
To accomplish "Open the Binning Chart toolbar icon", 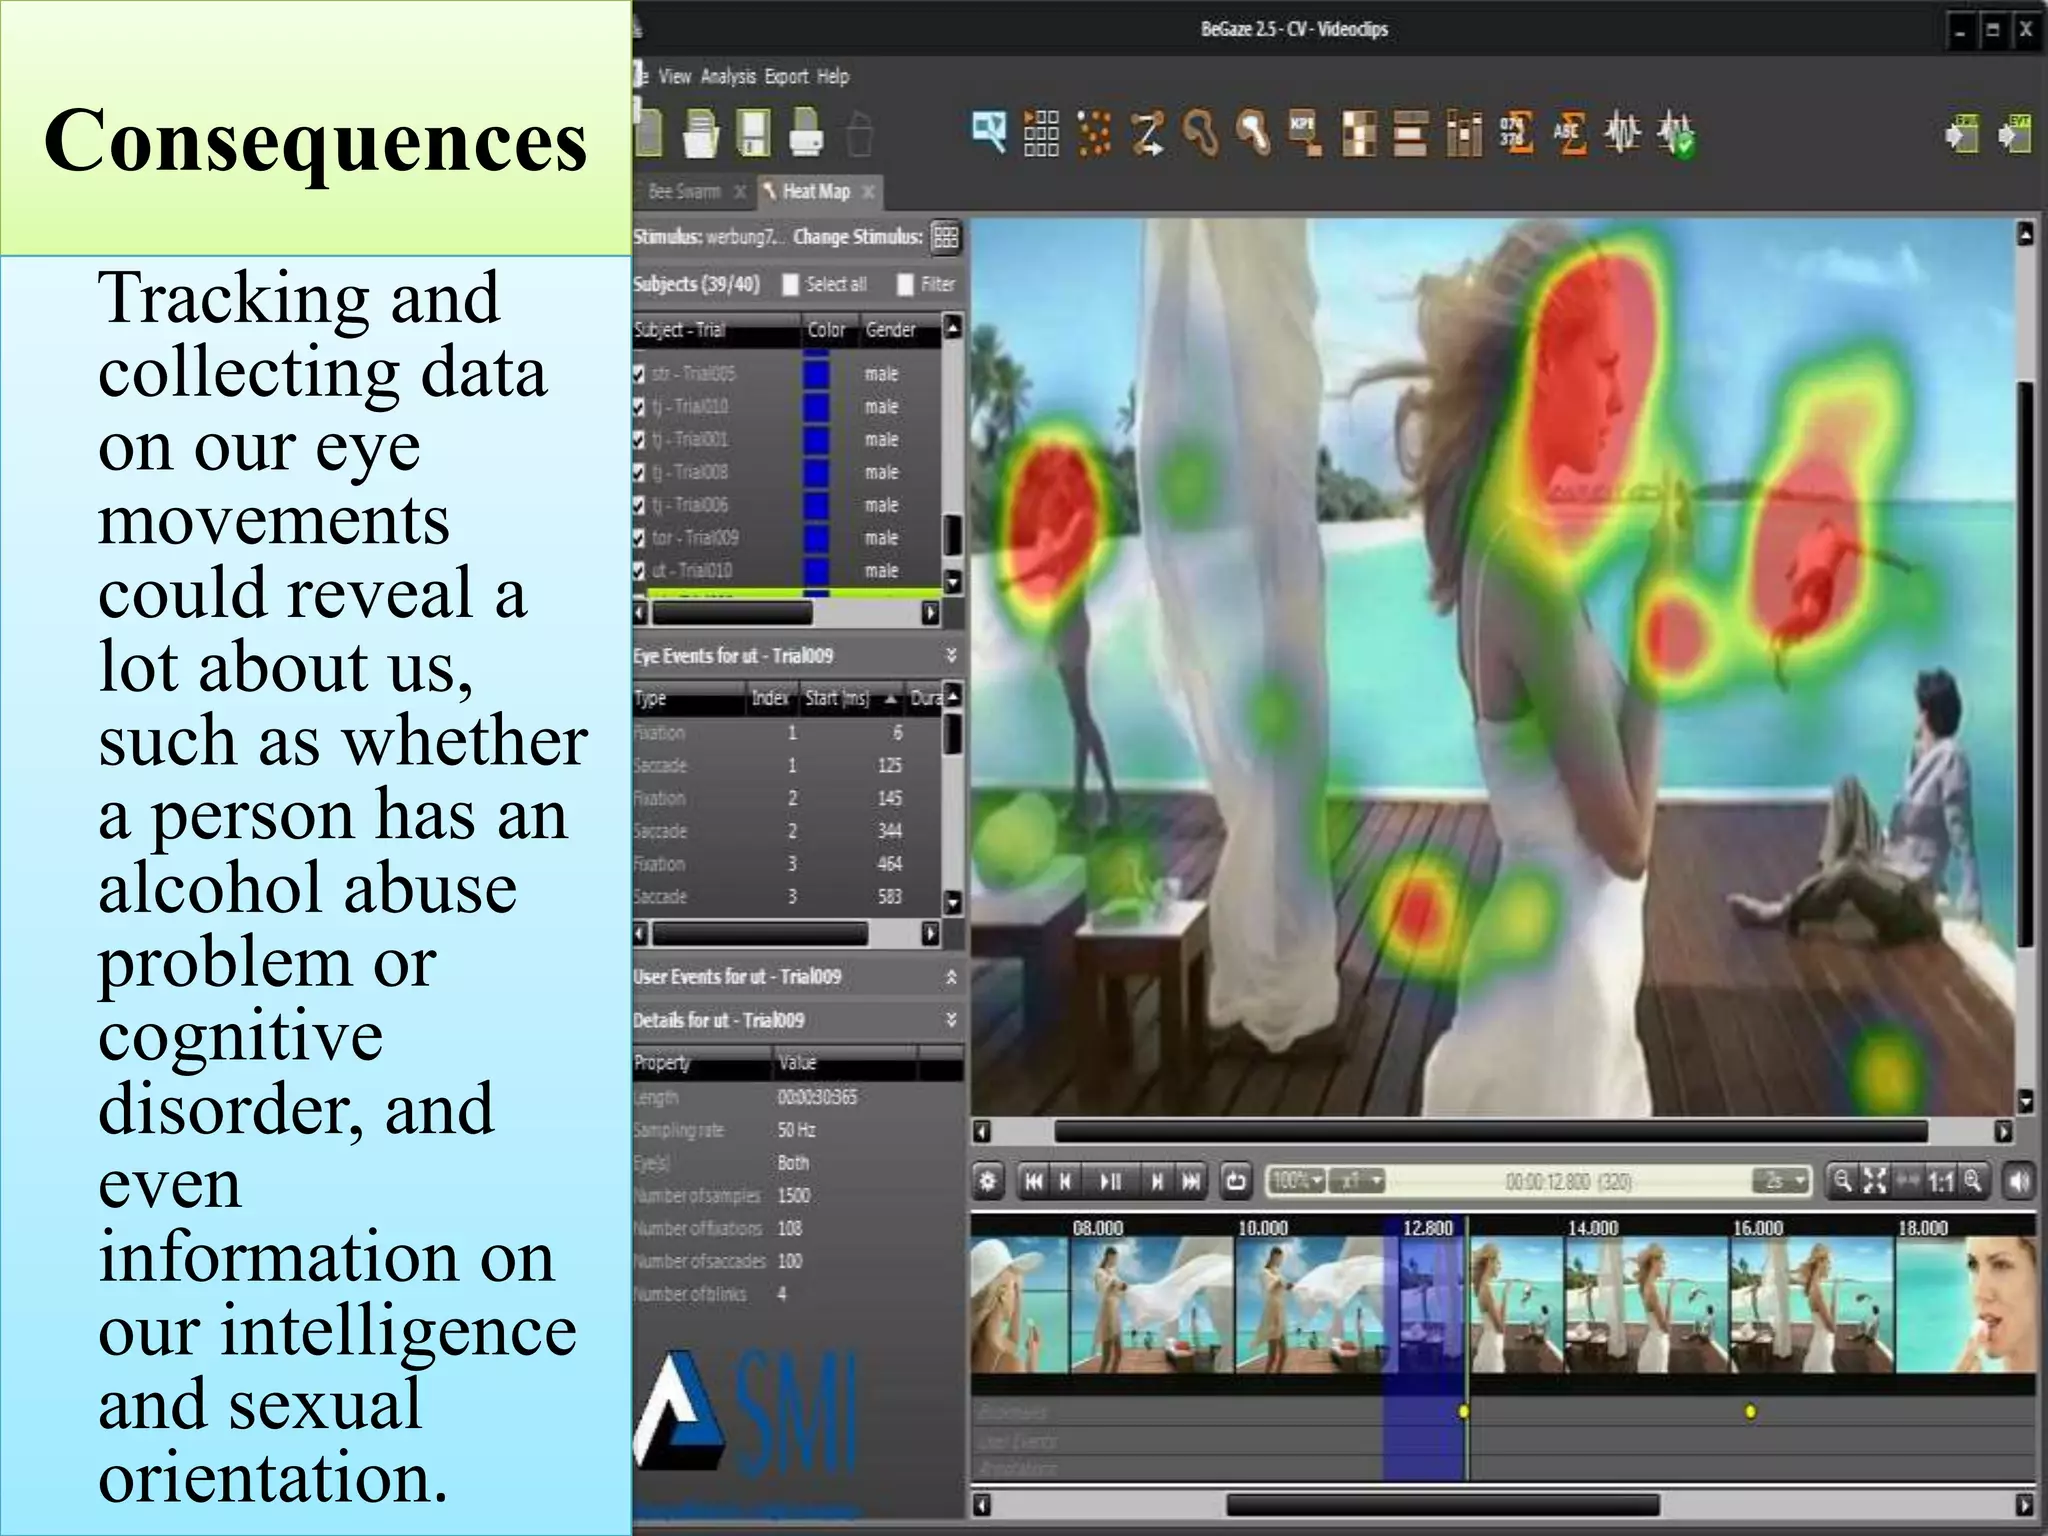I will point(1463,134).
